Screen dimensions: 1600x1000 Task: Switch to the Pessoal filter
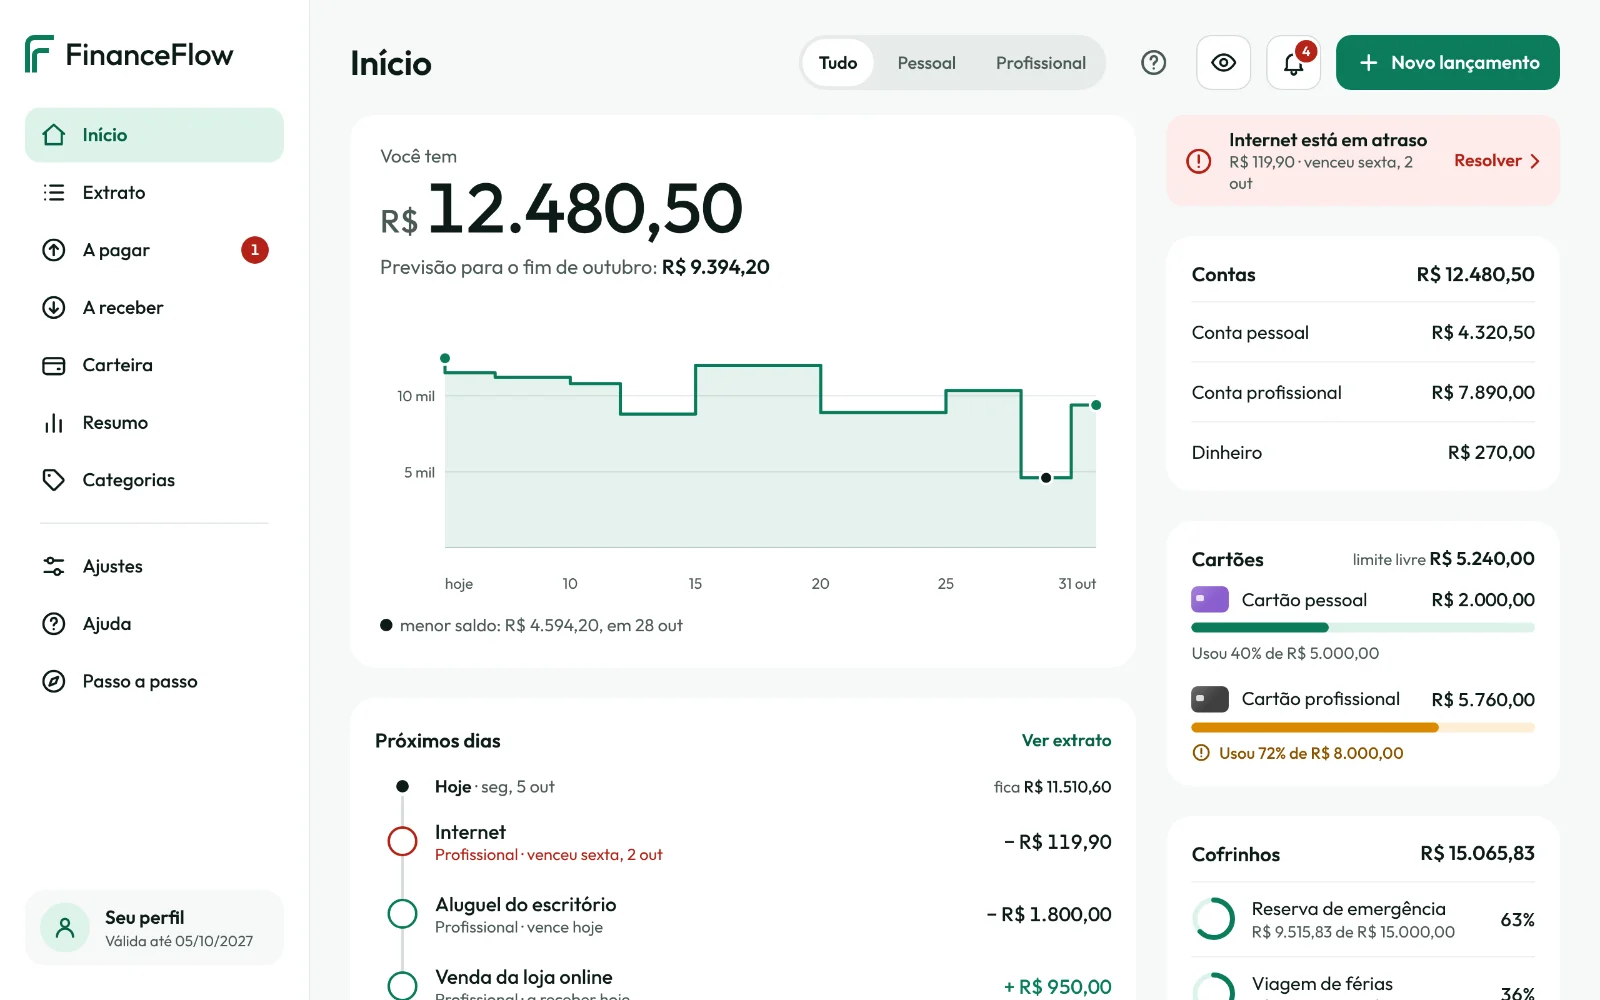coord(926,63)
